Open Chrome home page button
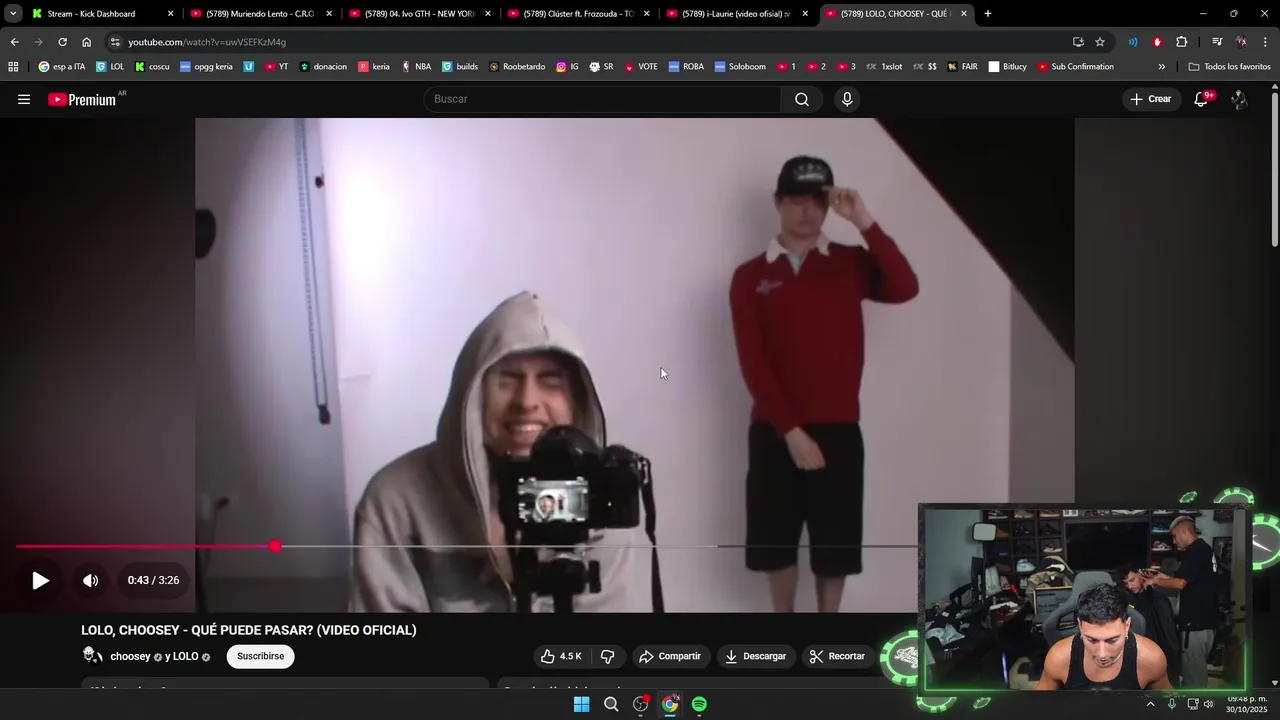Viewport: 1280px width, 720px height. point(86,42)
